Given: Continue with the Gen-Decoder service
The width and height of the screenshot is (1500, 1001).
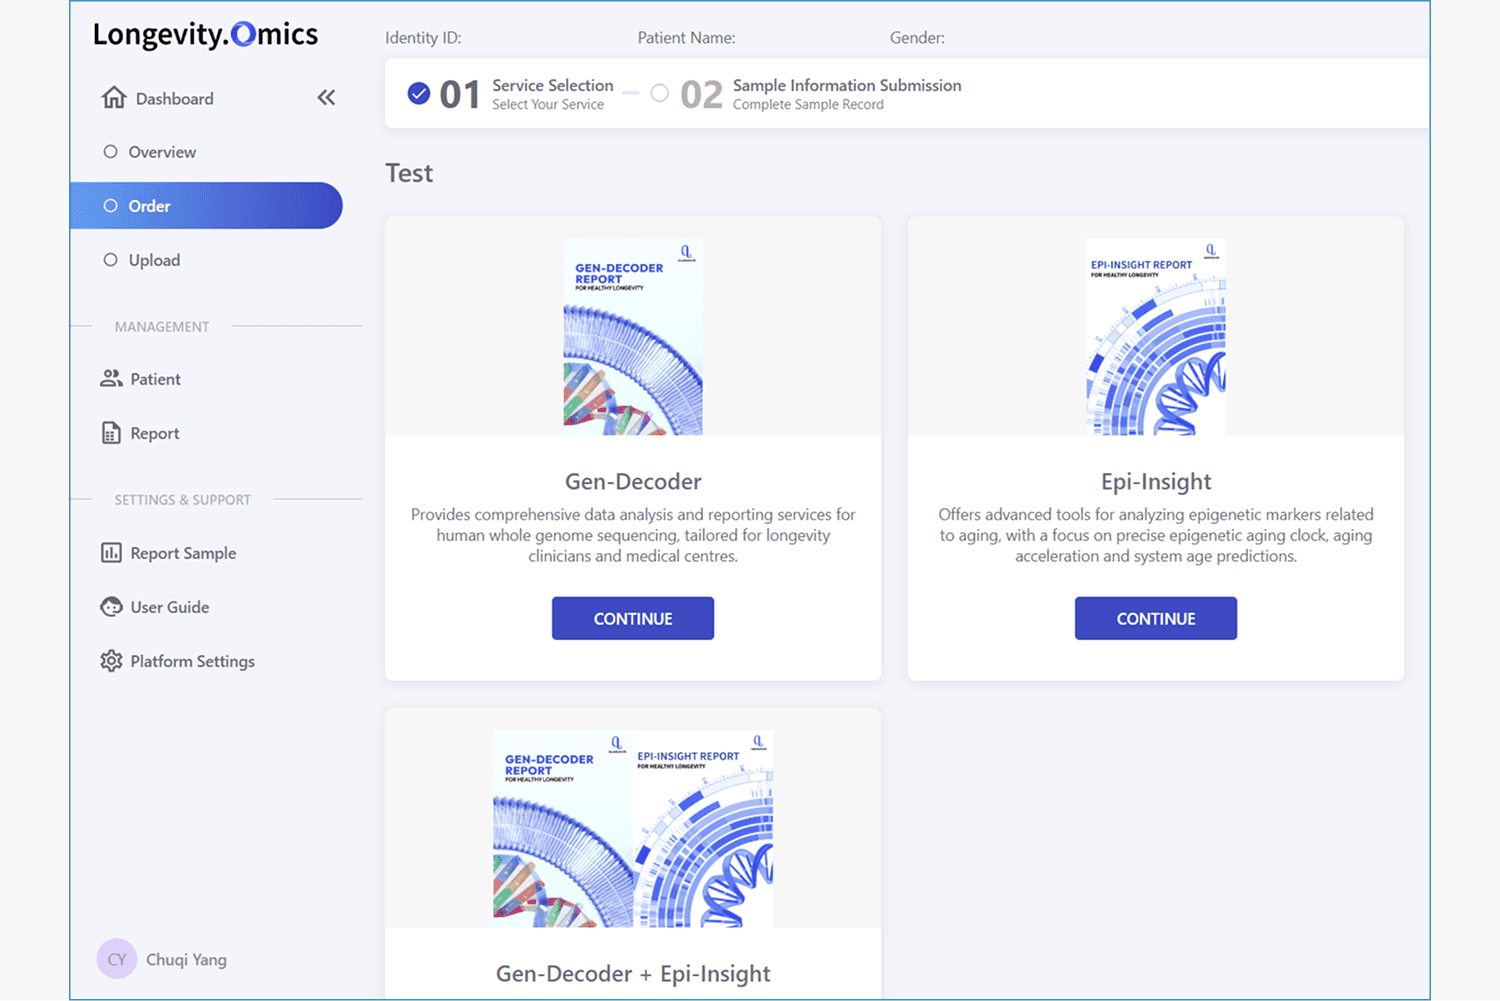Looking at the screenshot, I should tap(633, 618).
